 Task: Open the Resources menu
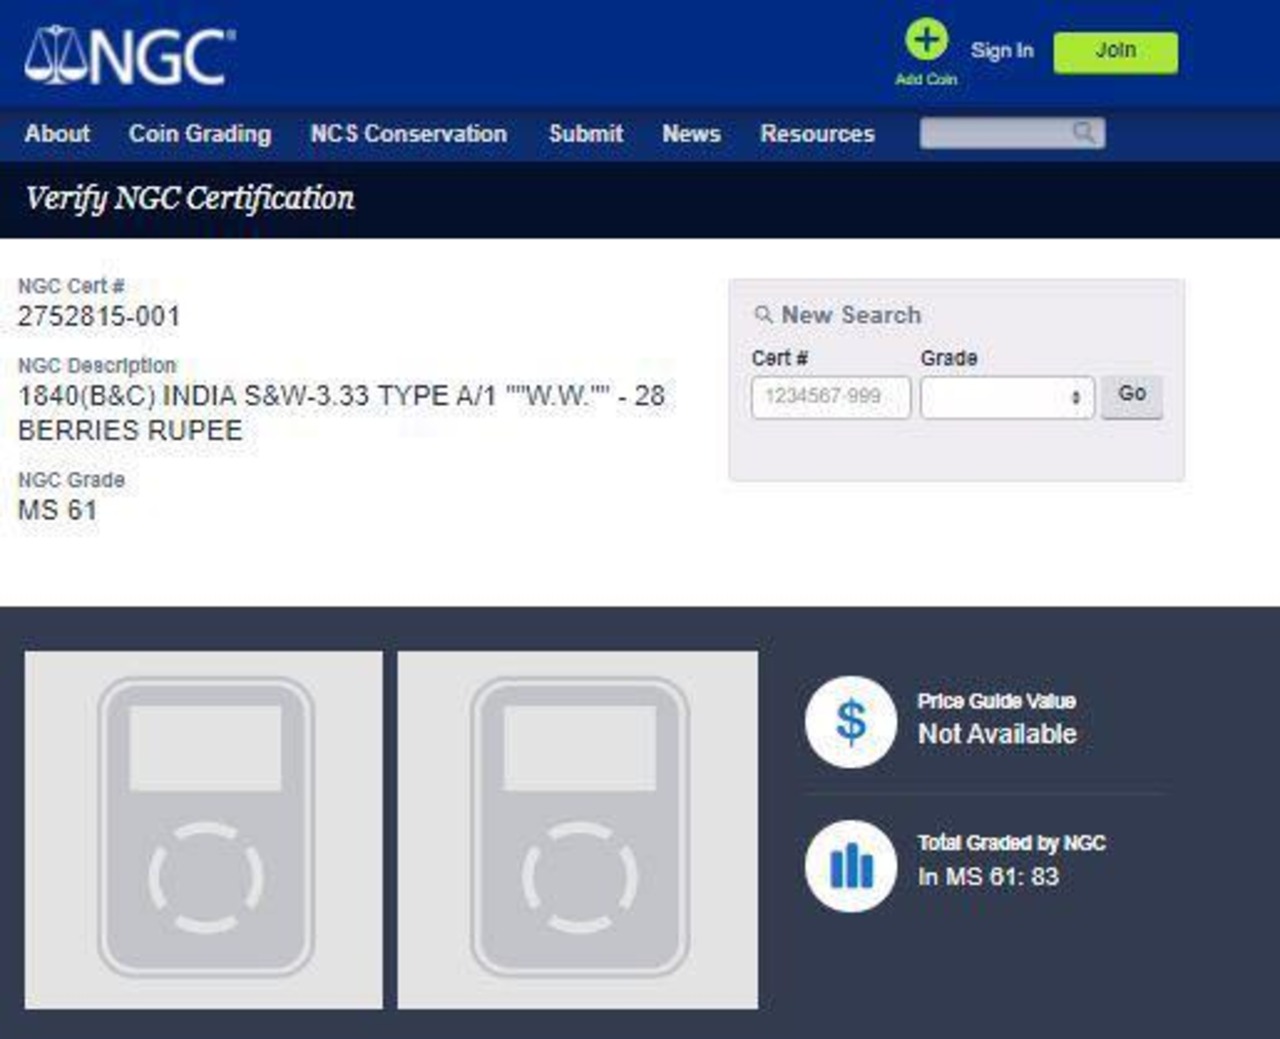817,134
